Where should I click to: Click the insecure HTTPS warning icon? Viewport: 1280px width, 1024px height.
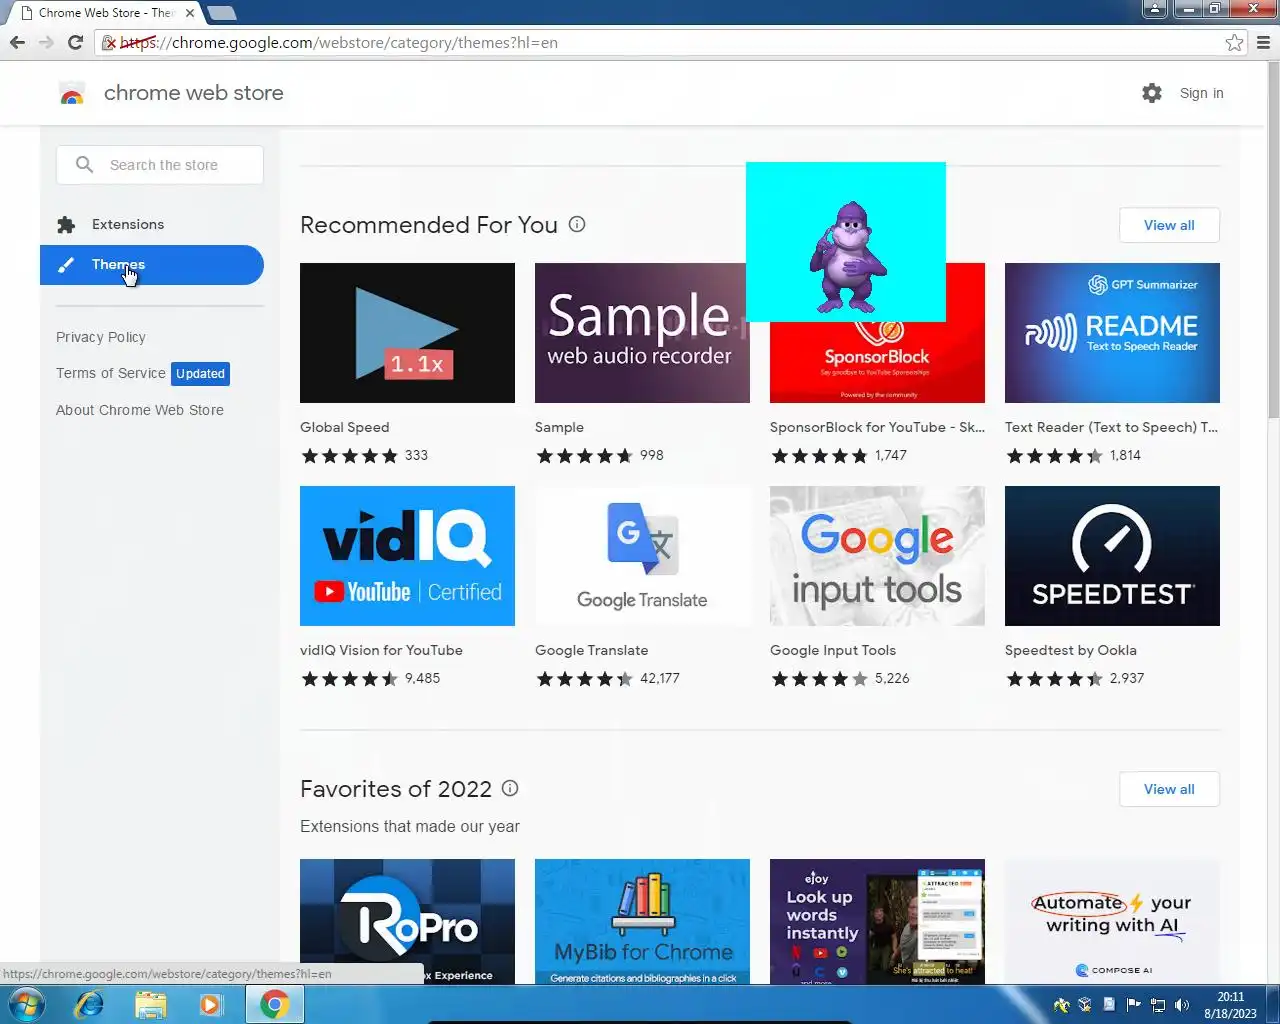[x=109, y=42]
